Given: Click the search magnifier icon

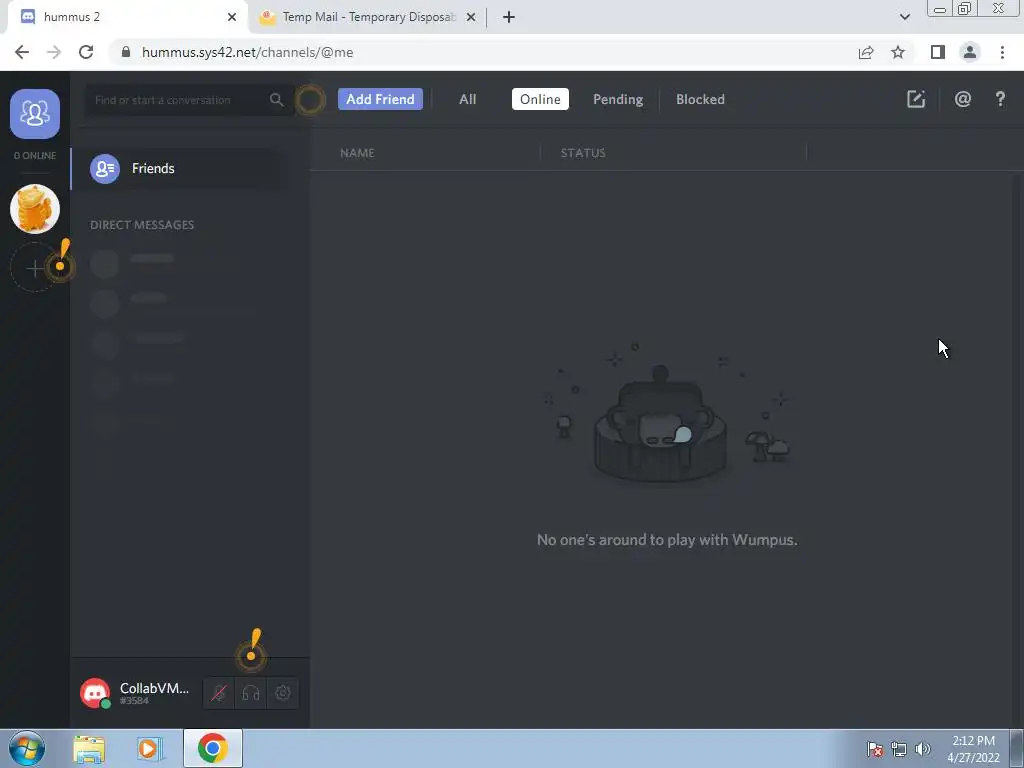Looking at the screenshot, I should 276,100.
